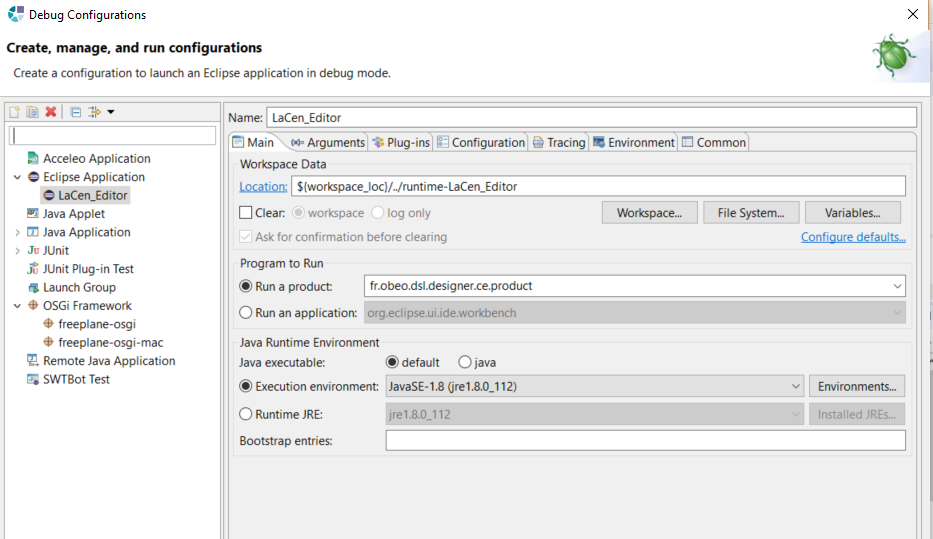Click the Workspace... button
The image size is (933, 539).
649,212
